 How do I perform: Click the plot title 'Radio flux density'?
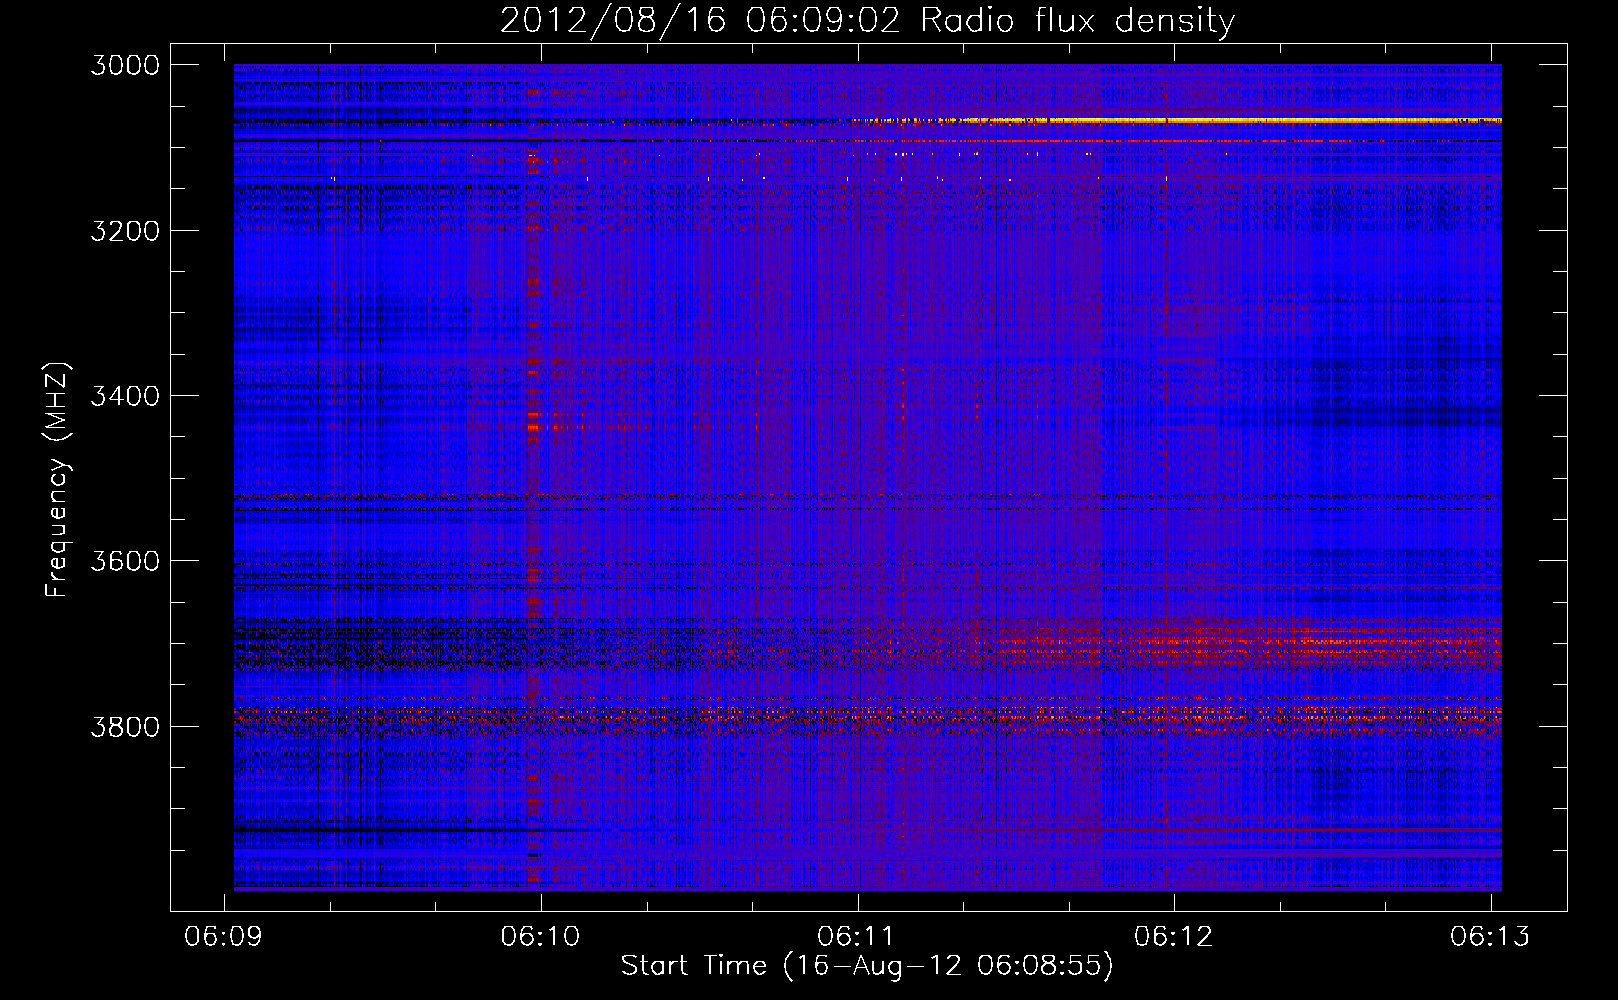tap(1077, 21)
